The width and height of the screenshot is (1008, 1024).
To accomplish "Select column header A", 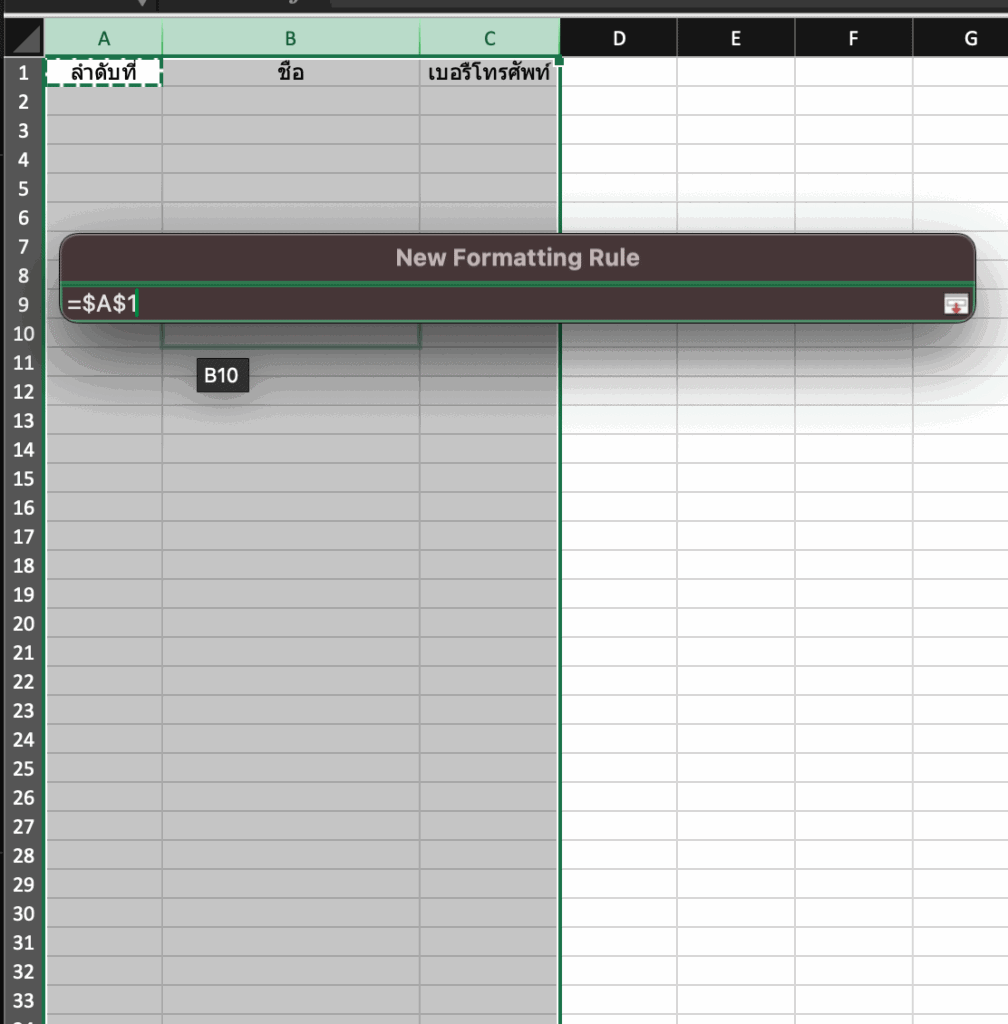I will tap(103, 37).
